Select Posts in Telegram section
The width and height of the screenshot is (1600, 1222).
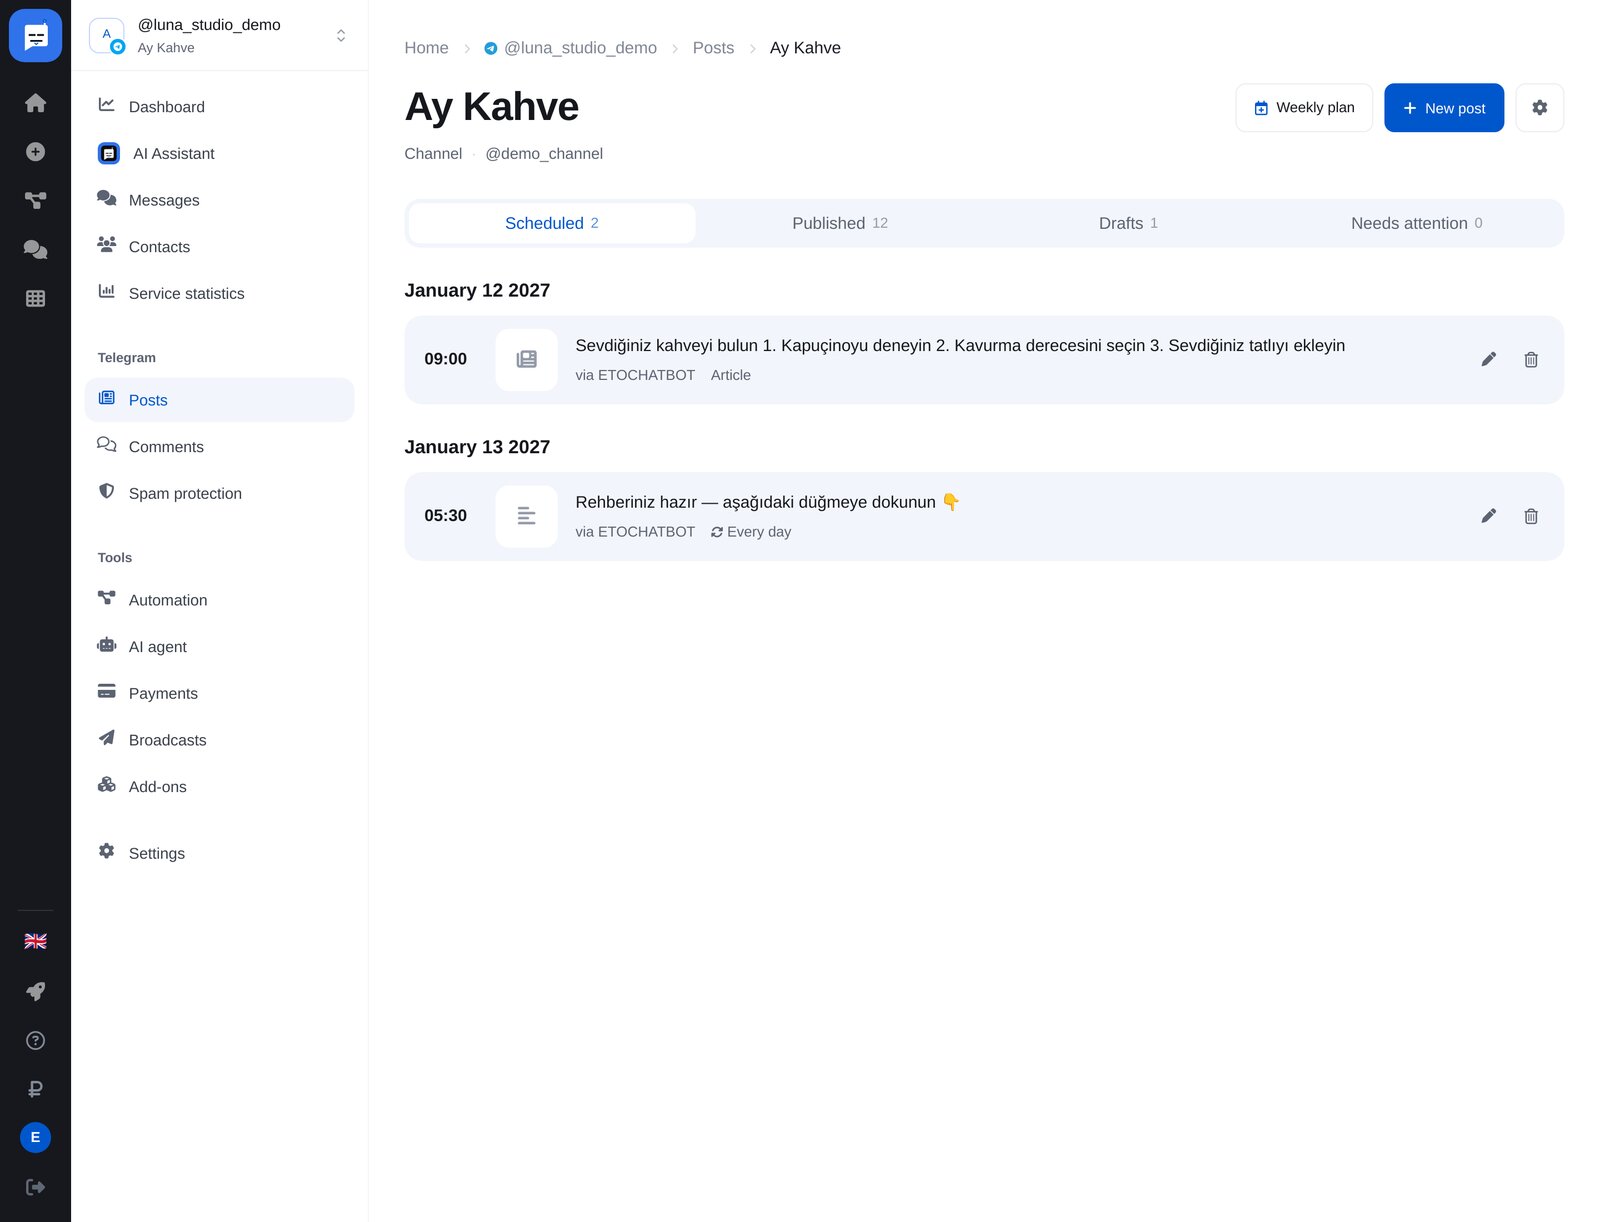coord(219,400)
